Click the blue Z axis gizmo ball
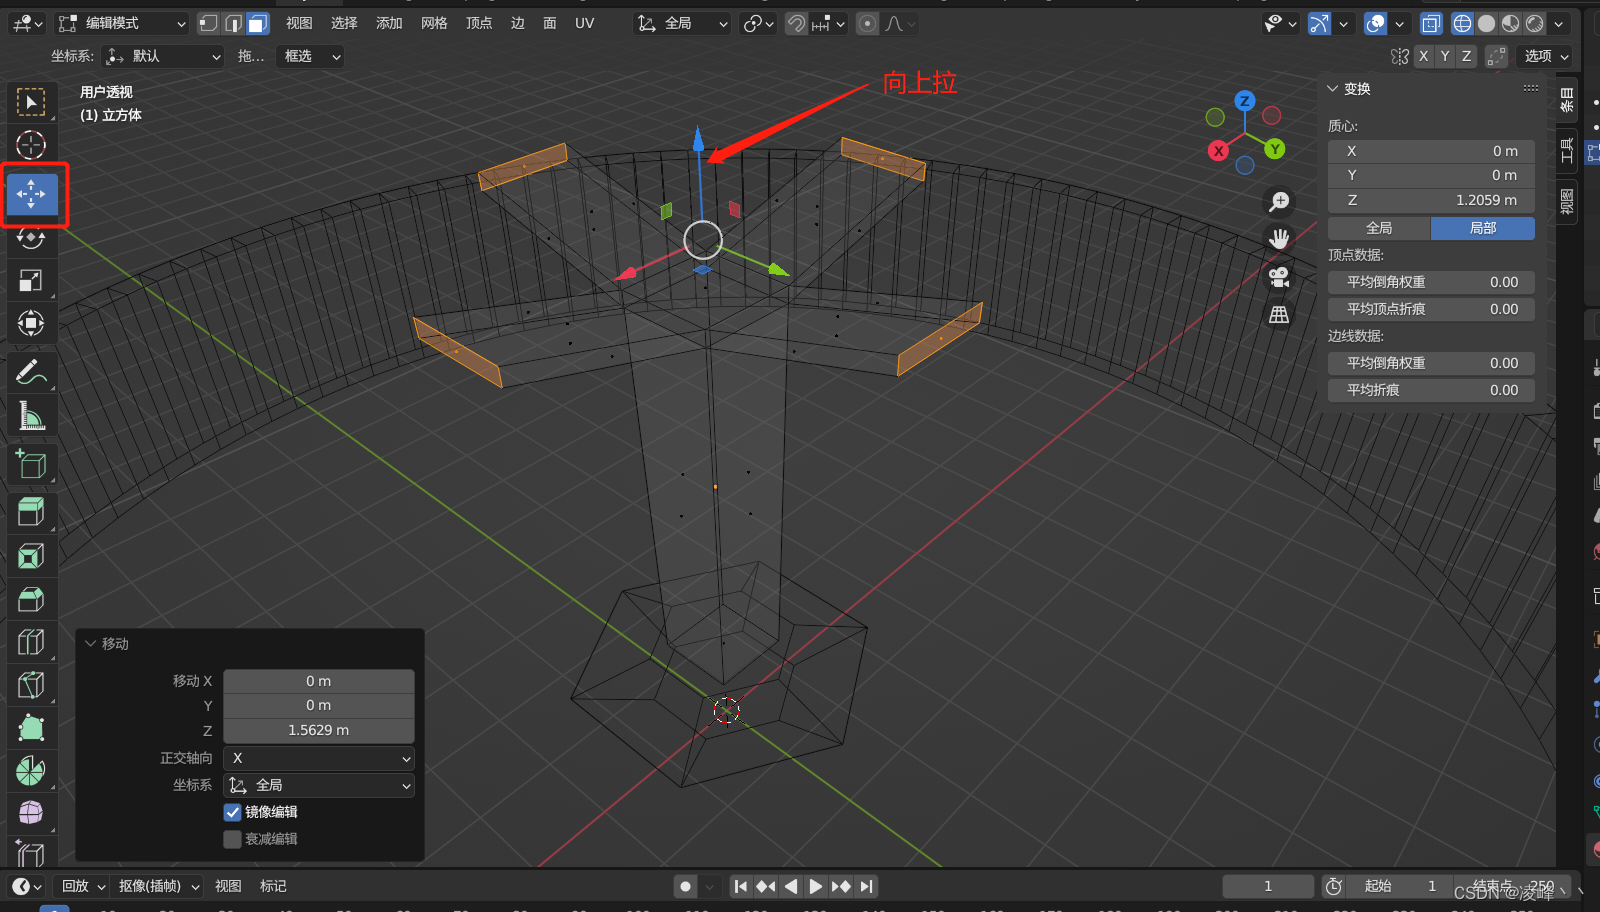 pos(1244,101)
